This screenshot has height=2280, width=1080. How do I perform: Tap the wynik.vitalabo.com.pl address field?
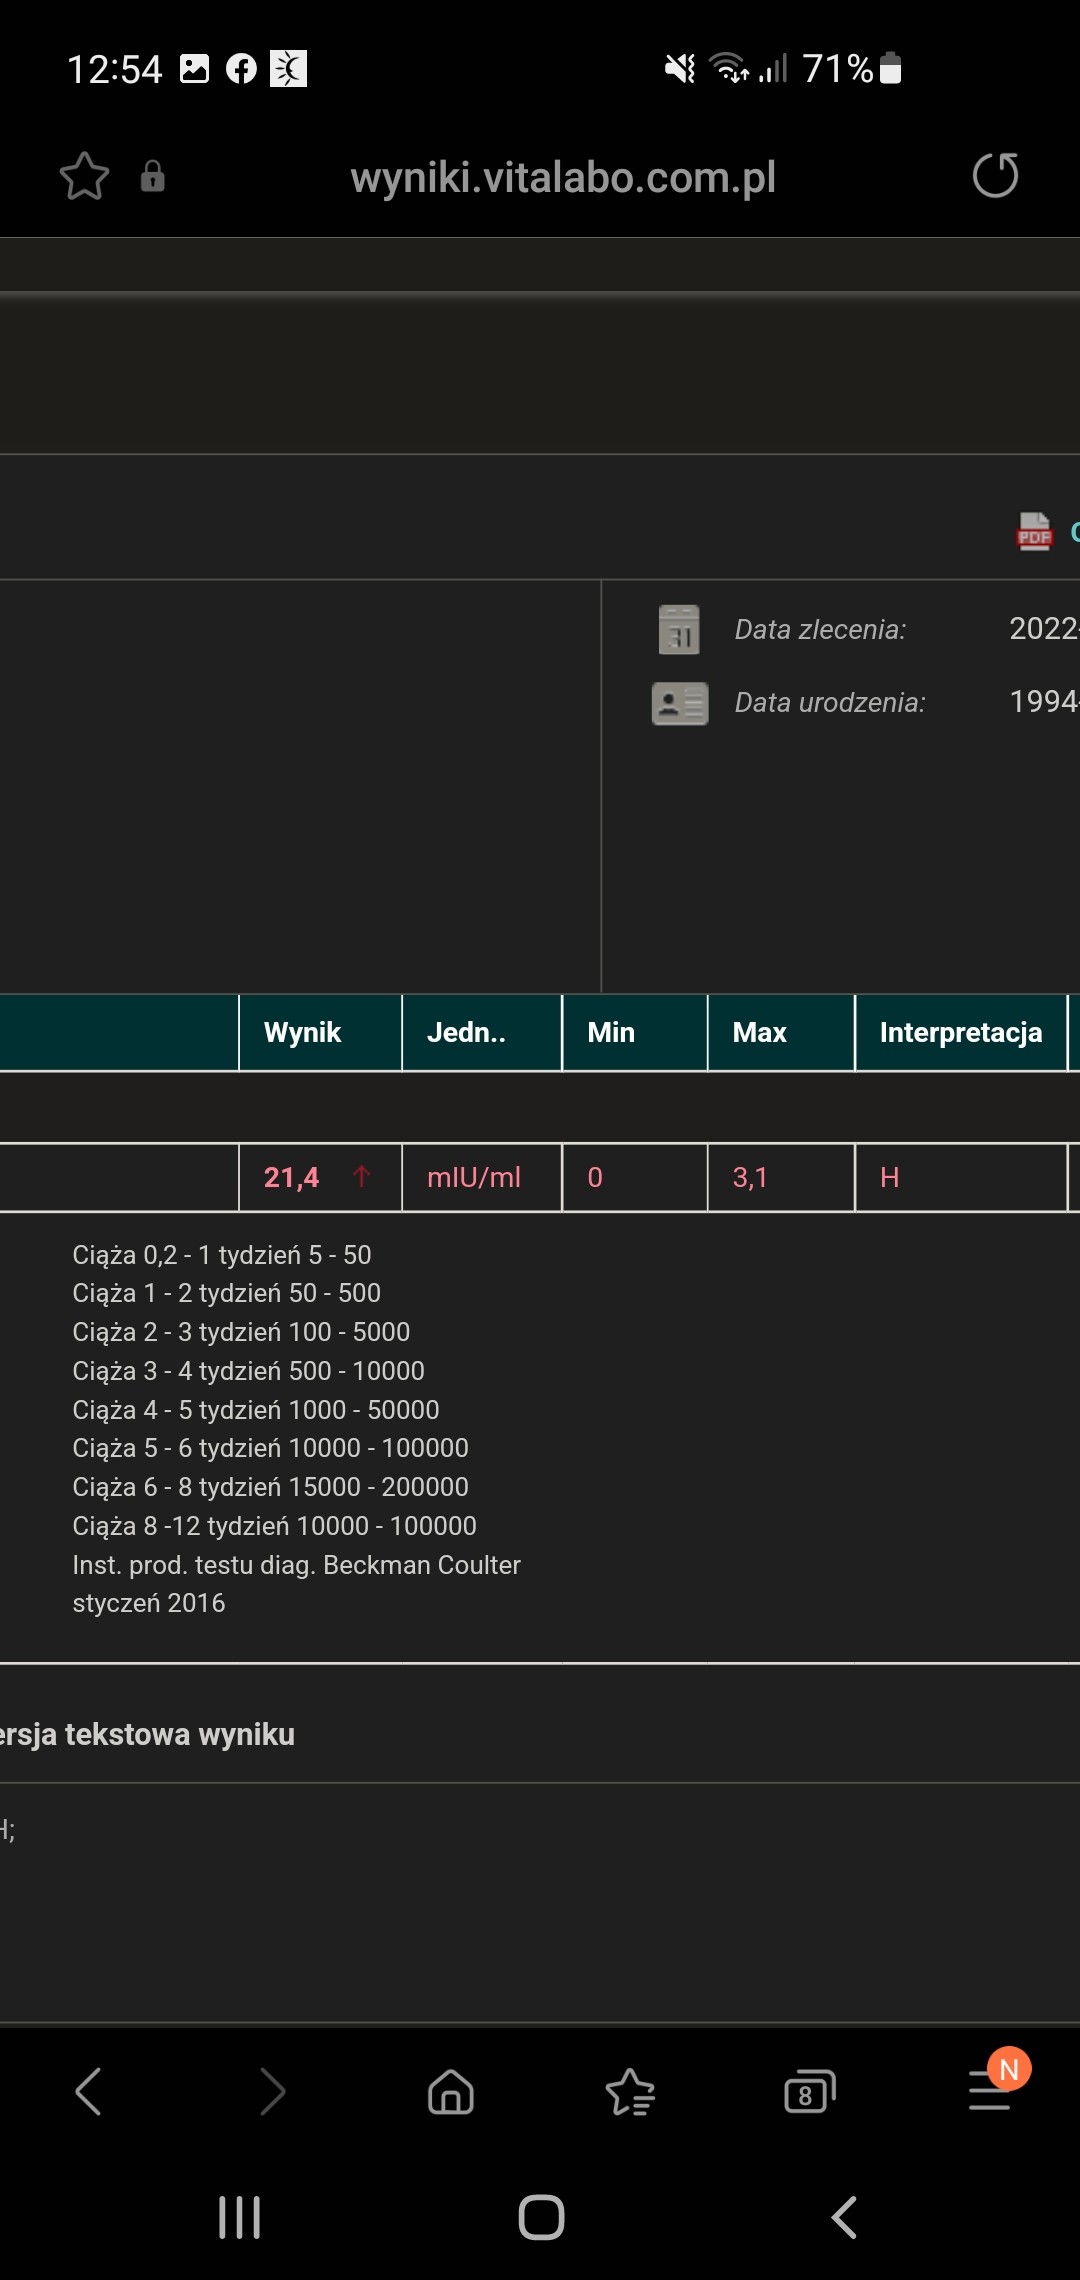(563, 178)
